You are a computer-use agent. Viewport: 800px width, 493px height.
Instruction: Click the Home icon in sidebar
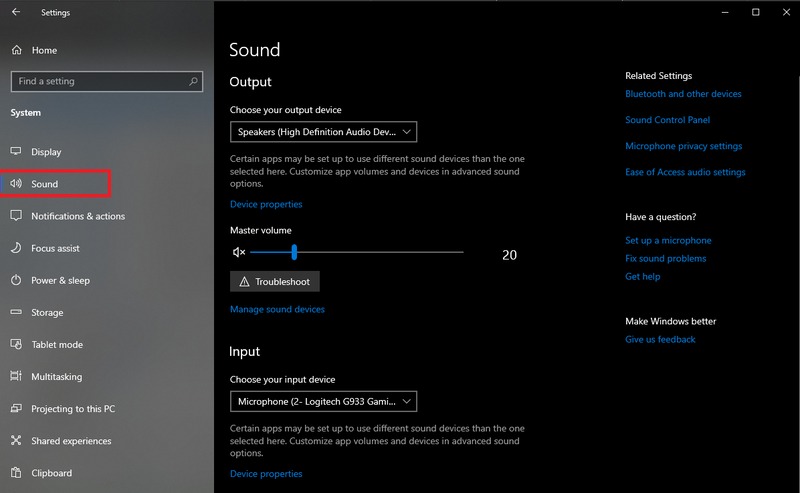(16, 50)
